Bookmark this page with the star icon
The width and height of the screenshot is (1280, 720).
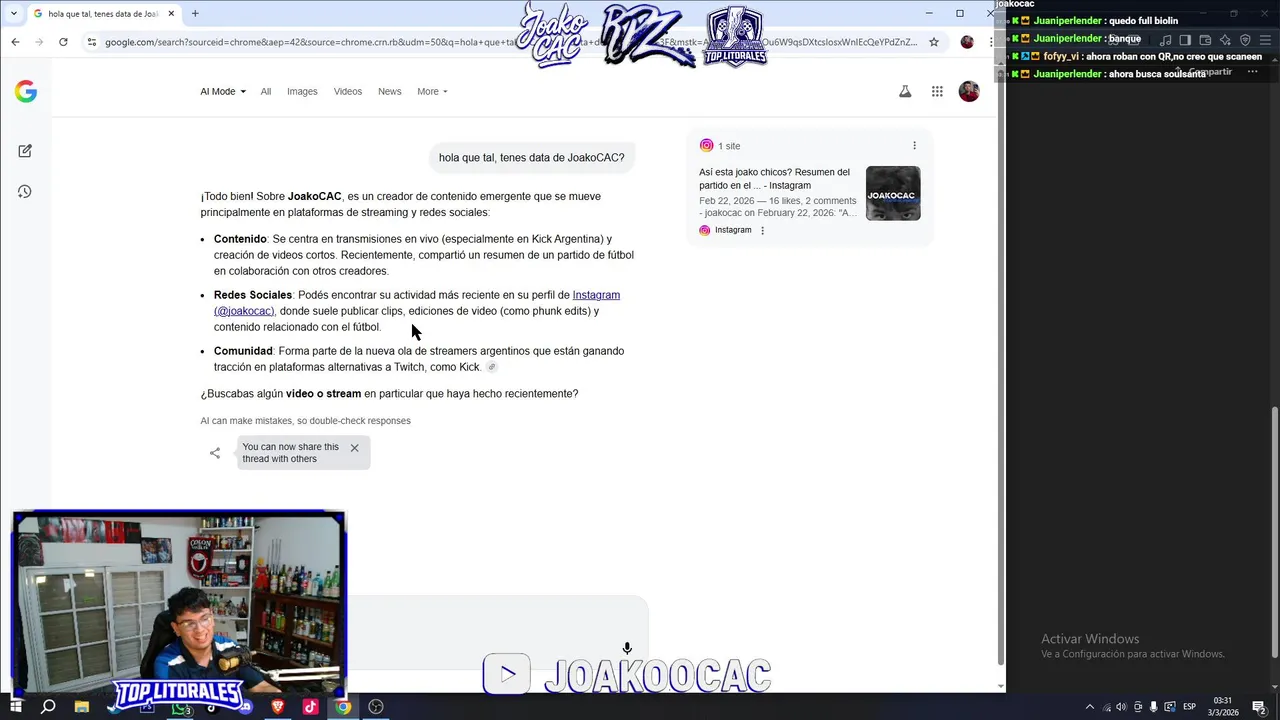934,42
